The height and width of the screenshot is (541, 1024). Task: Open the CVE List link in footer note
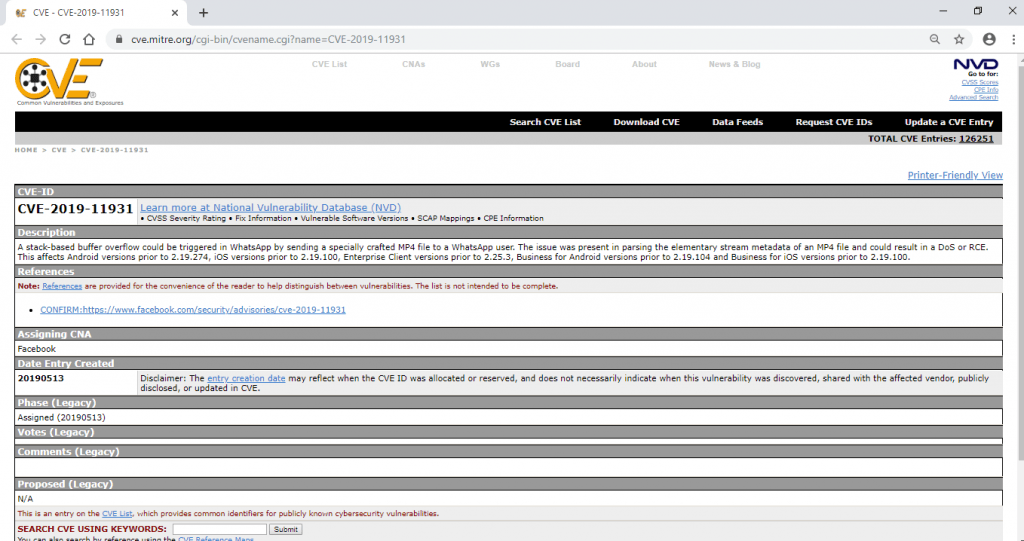pyautogui.click(x=117, y=514)
